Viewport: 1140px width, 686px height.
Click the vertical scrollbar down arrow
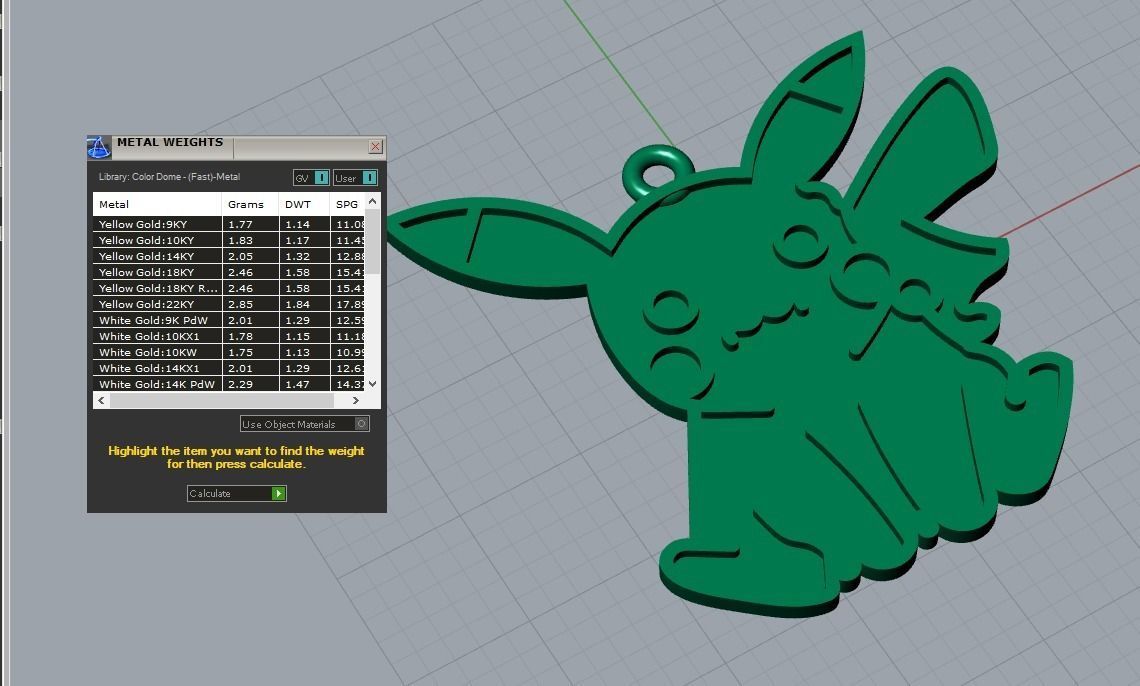[x=372, y=384]
